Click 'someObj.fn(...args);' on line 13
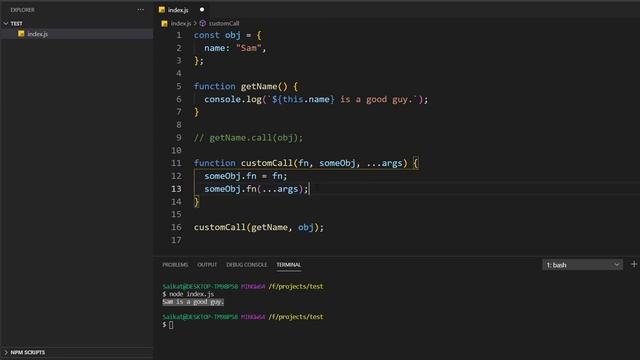640x360 pixels. coord(256,189)
